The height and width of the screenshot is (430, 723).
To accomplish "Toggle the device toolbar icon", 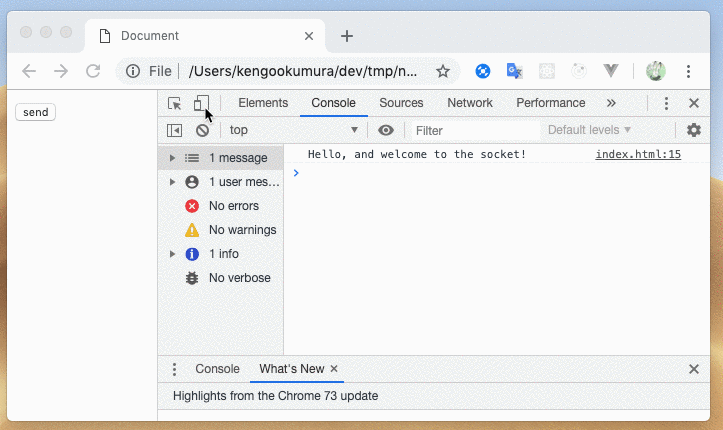I will (x=201, y=103).
